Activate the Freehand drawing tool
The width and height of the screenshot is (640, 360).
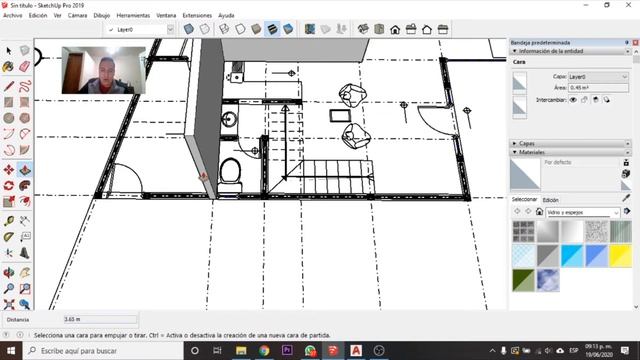click(24, 86)
